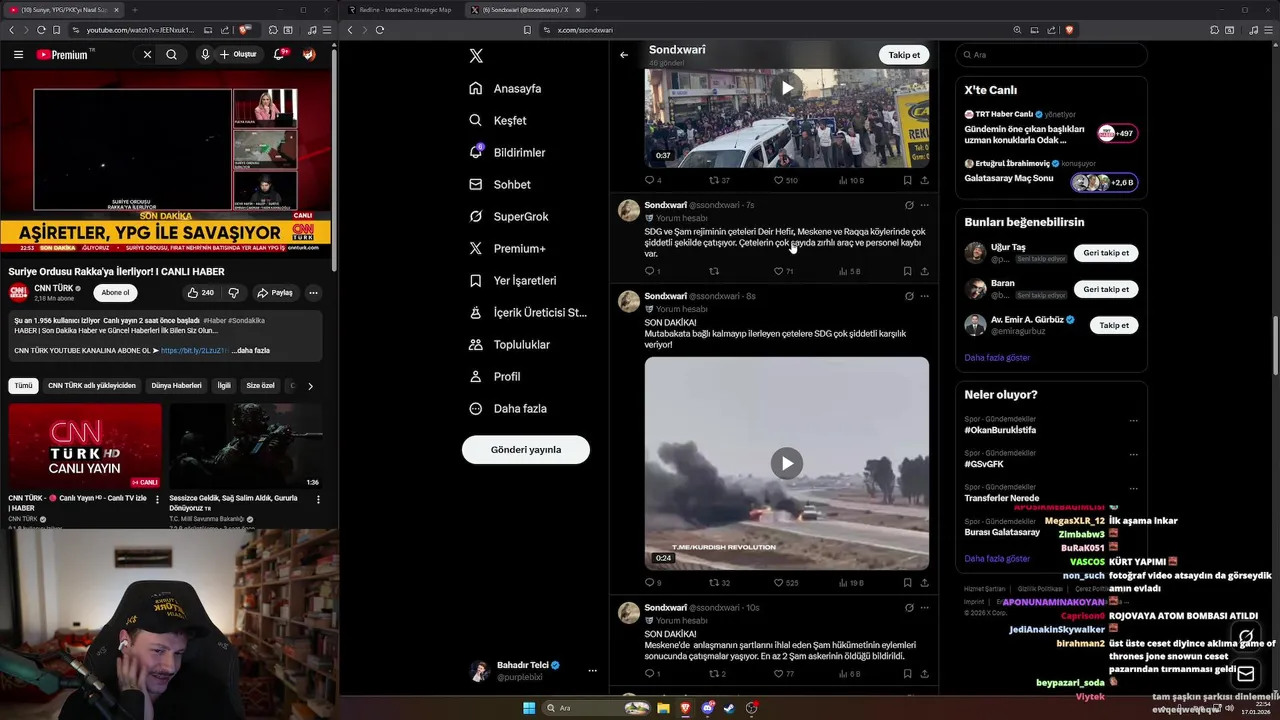Click Daha fazla göster under suggestions
1280x720 pixels.
(x=997, y=357)
